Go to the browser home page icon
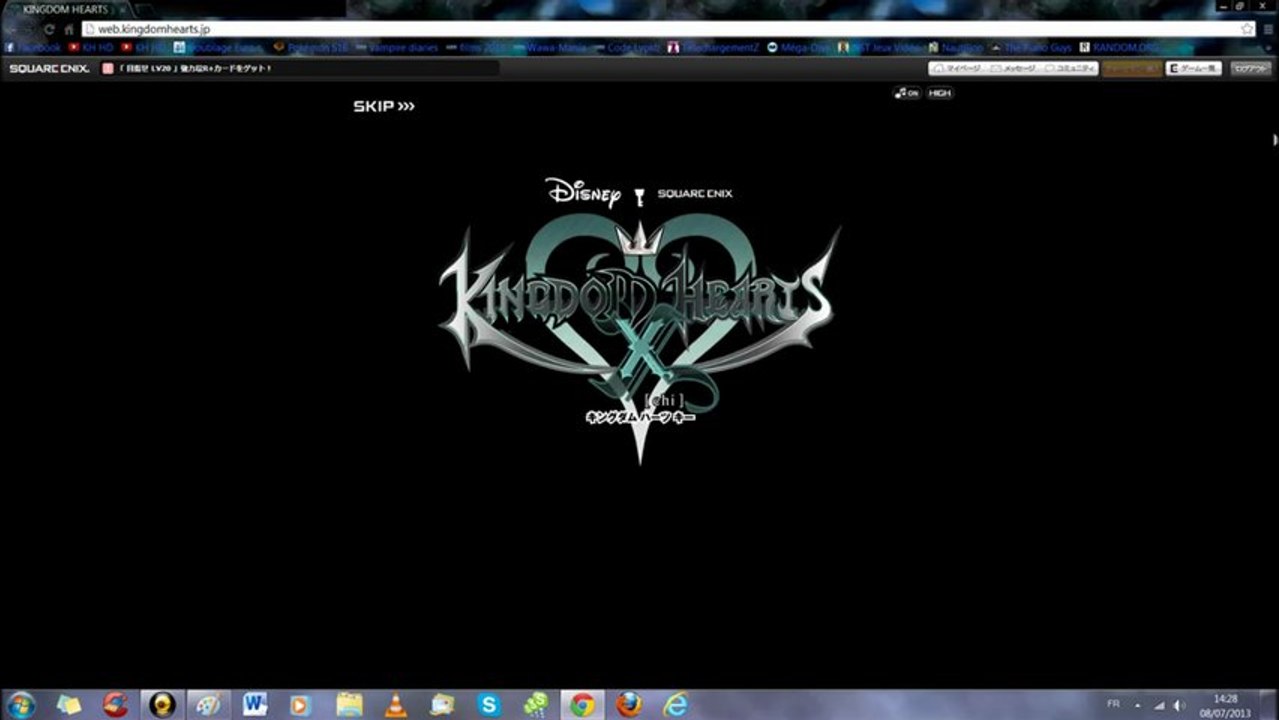Screen dimensions: 1279x720 pyautogui.click(x=69, y=29)
